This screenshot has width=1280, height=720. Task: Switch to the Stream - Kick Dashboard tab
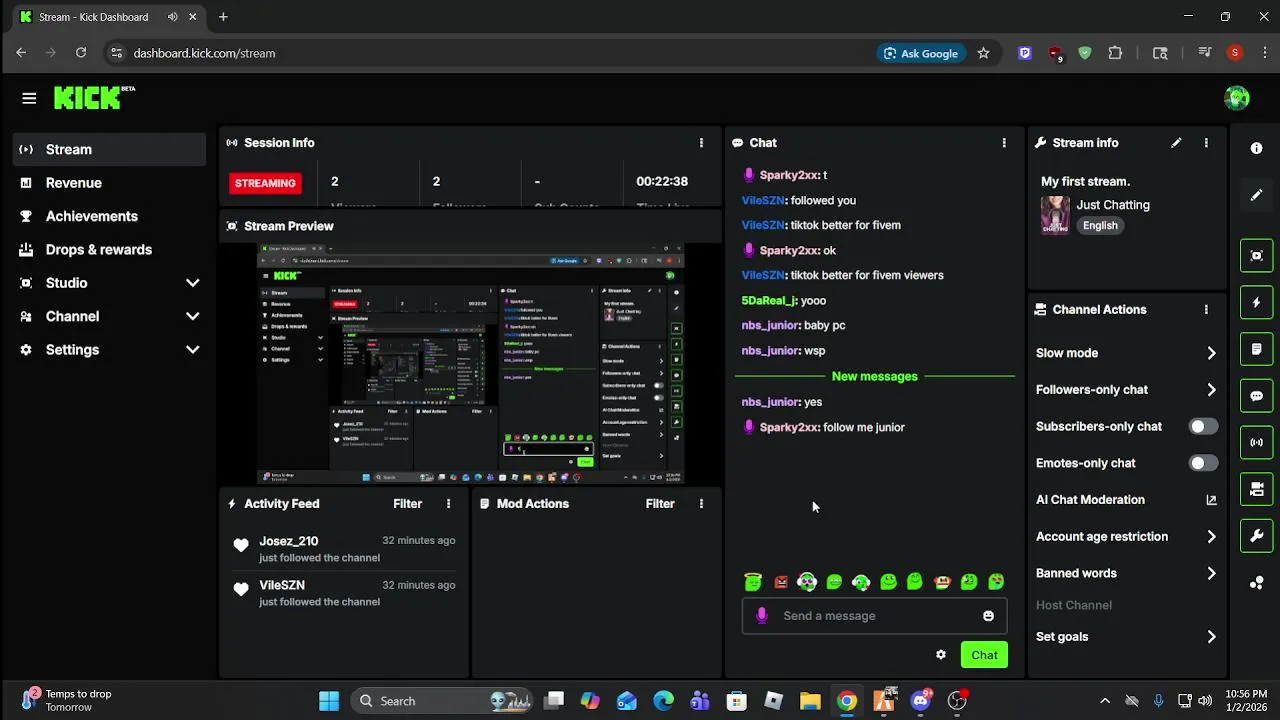point(106,17)
